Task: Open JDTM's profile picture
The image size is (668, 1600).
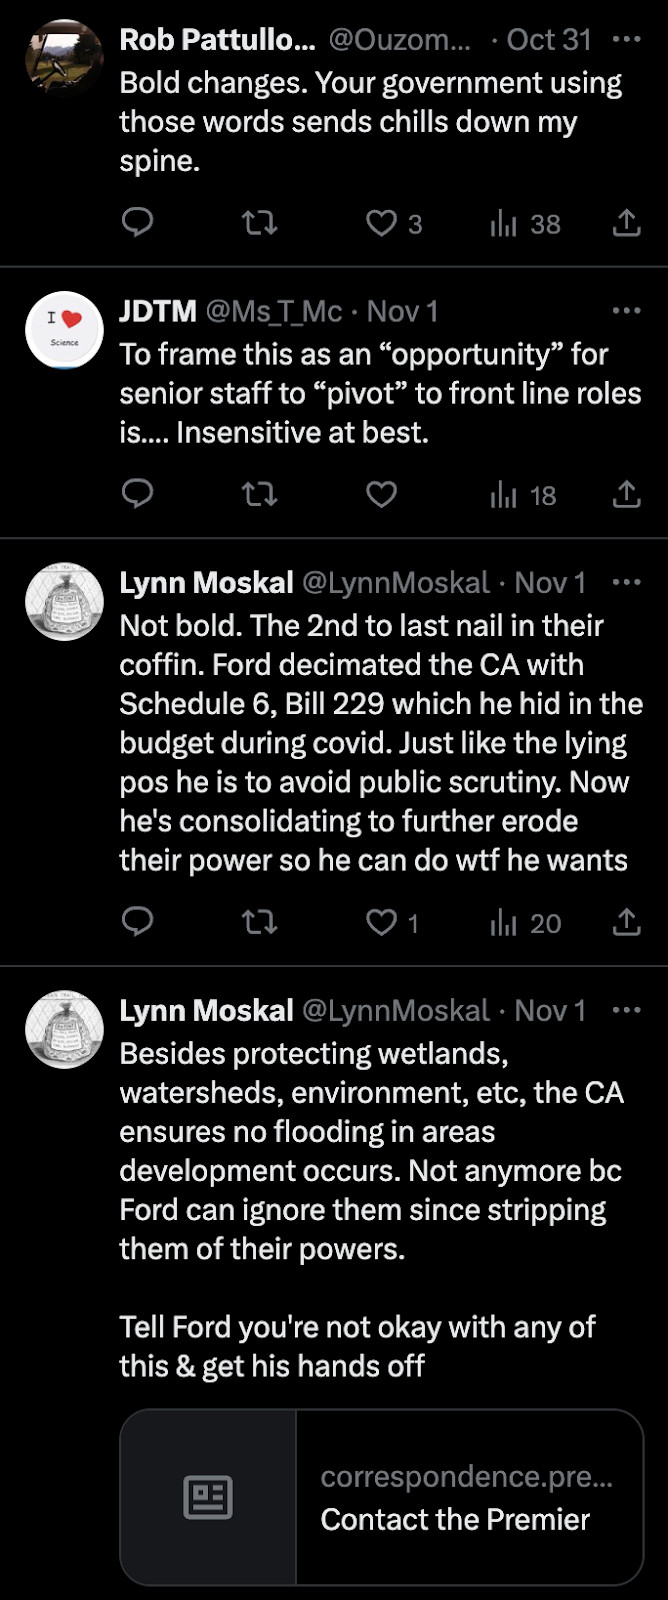Action: 64,331
